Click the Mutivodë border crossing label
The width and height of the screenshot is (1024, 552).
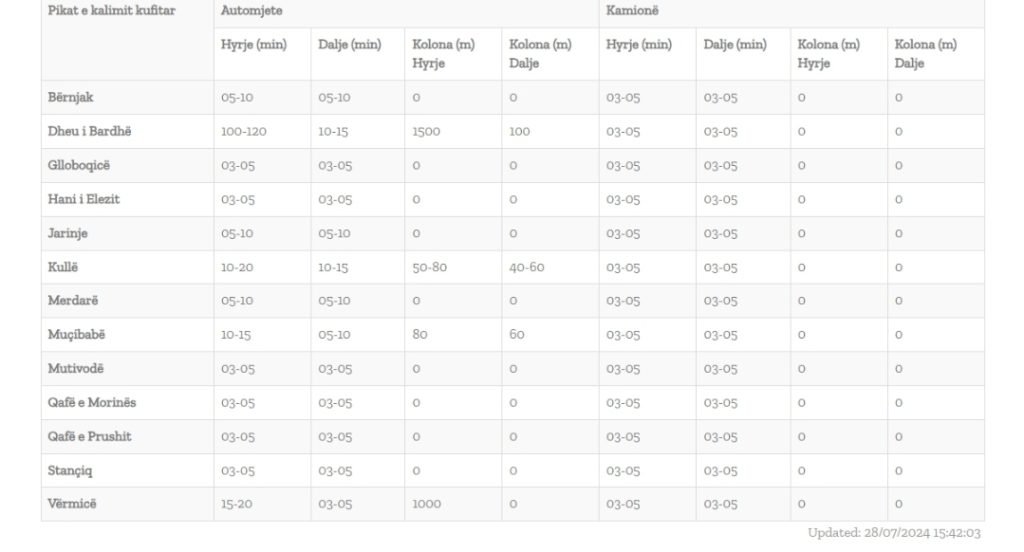tap(76, 368)
